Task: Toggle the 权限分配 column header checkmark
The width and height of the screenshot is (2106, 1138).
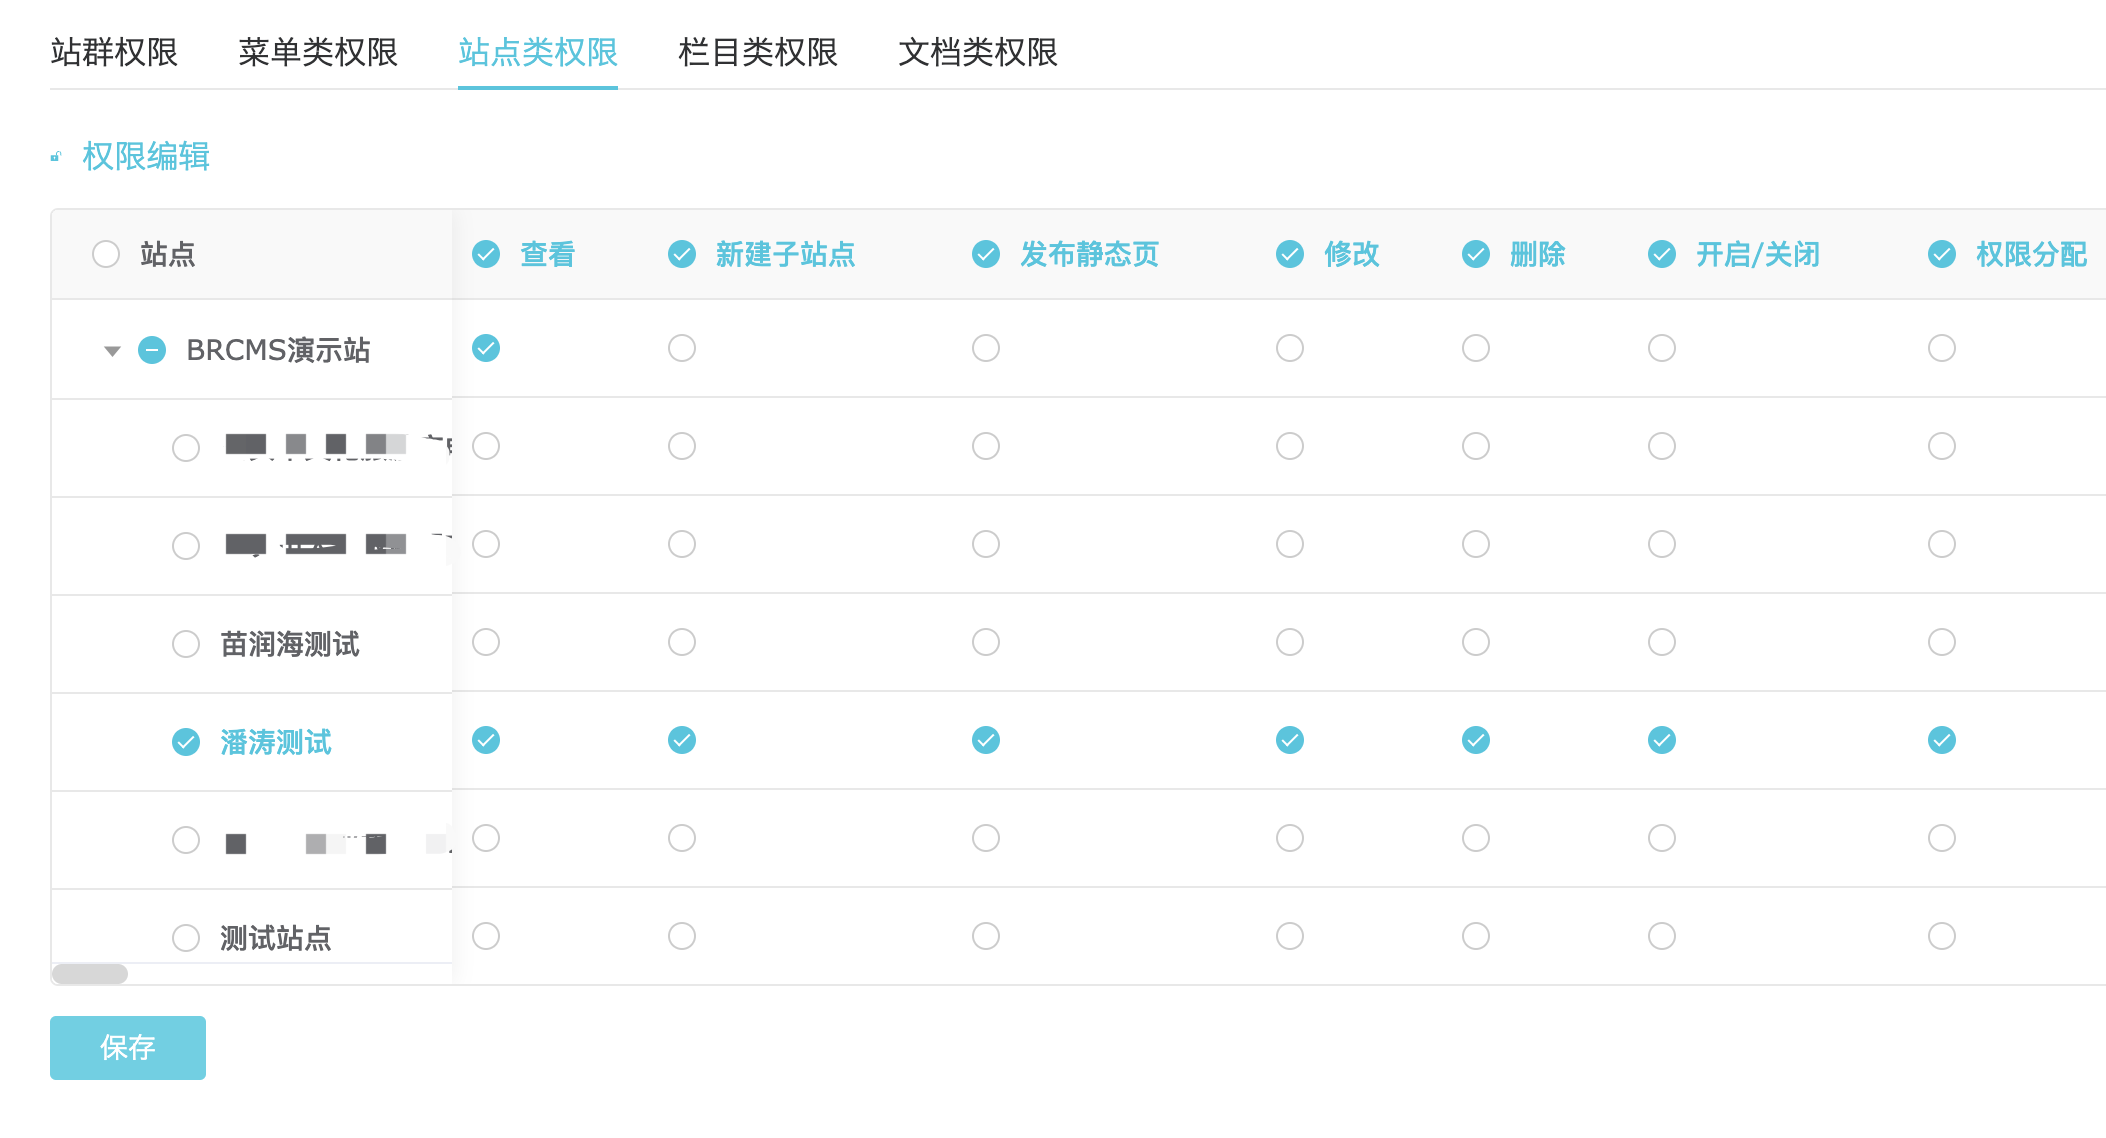Action: click(1942, 254)
